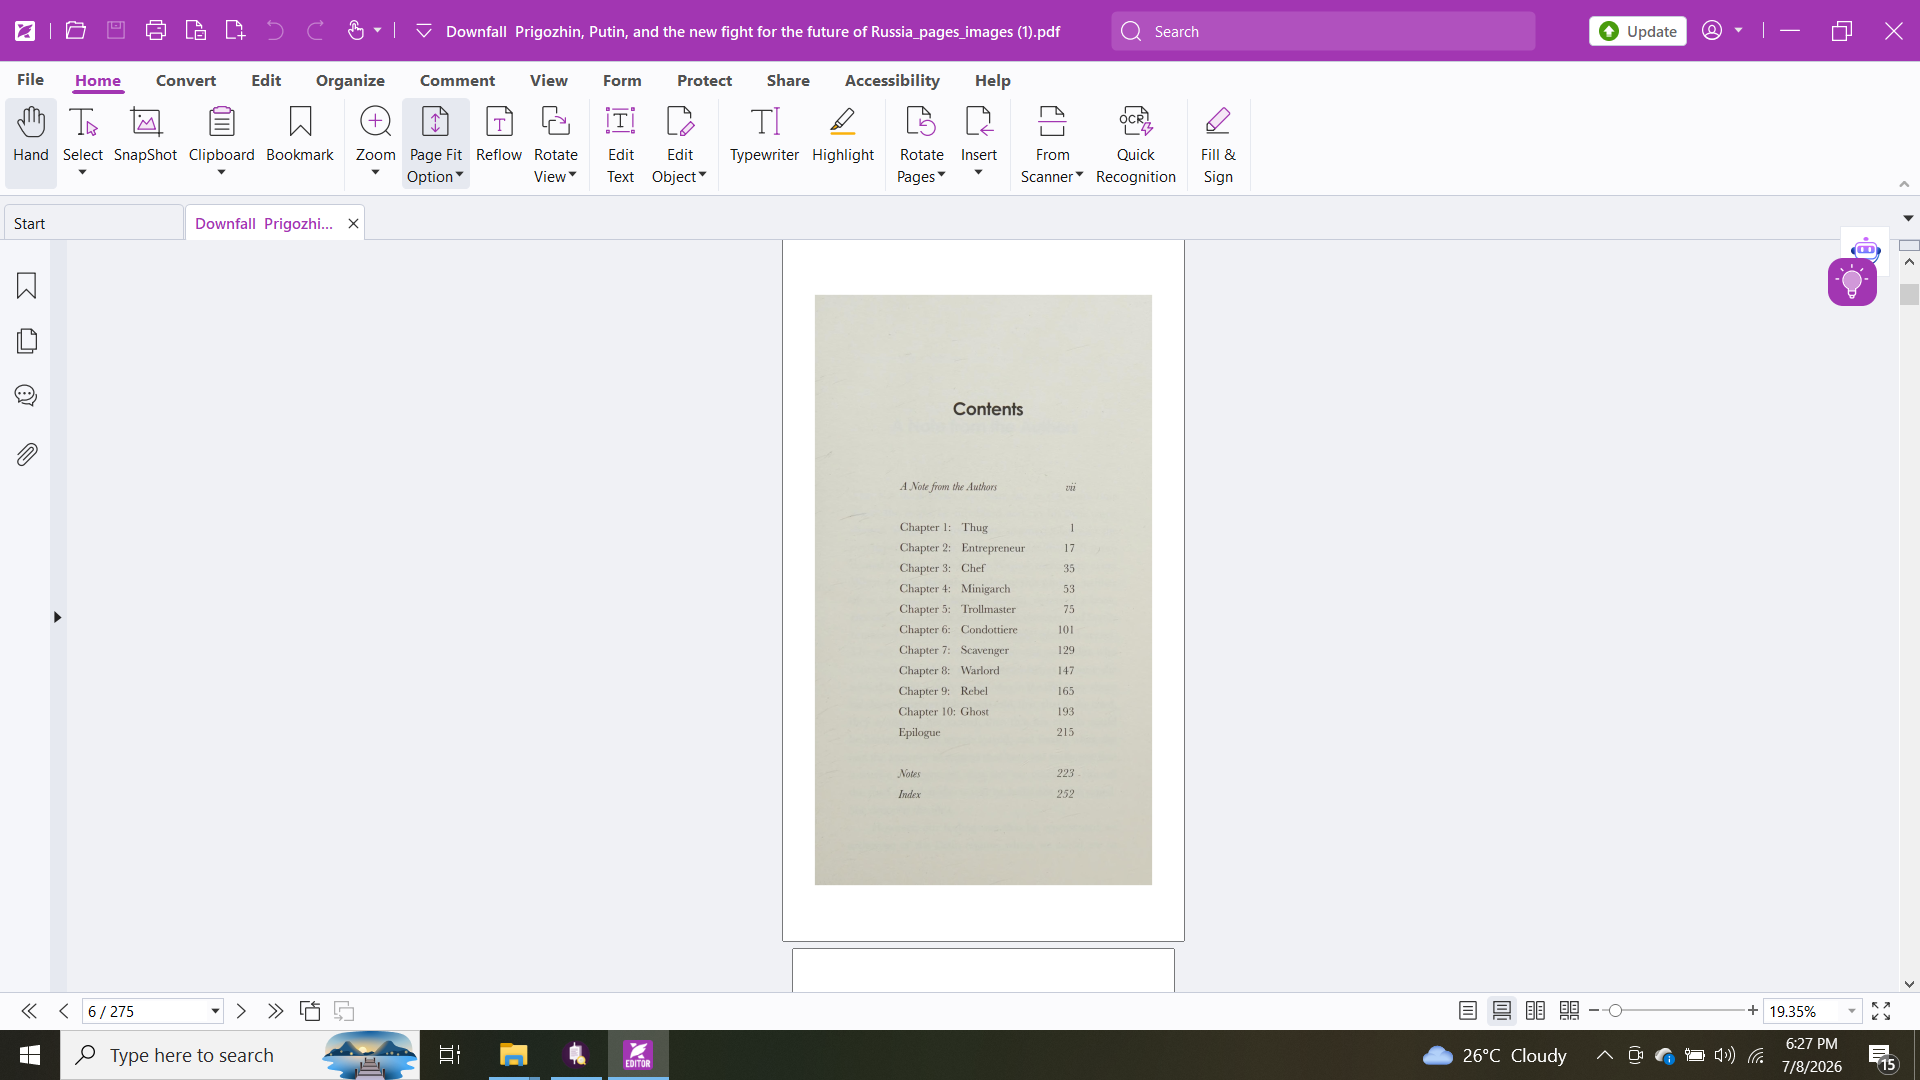Screen dimensions: 1920x1080
Task: Select the Typewriter tool
Action: pos(765,135)
